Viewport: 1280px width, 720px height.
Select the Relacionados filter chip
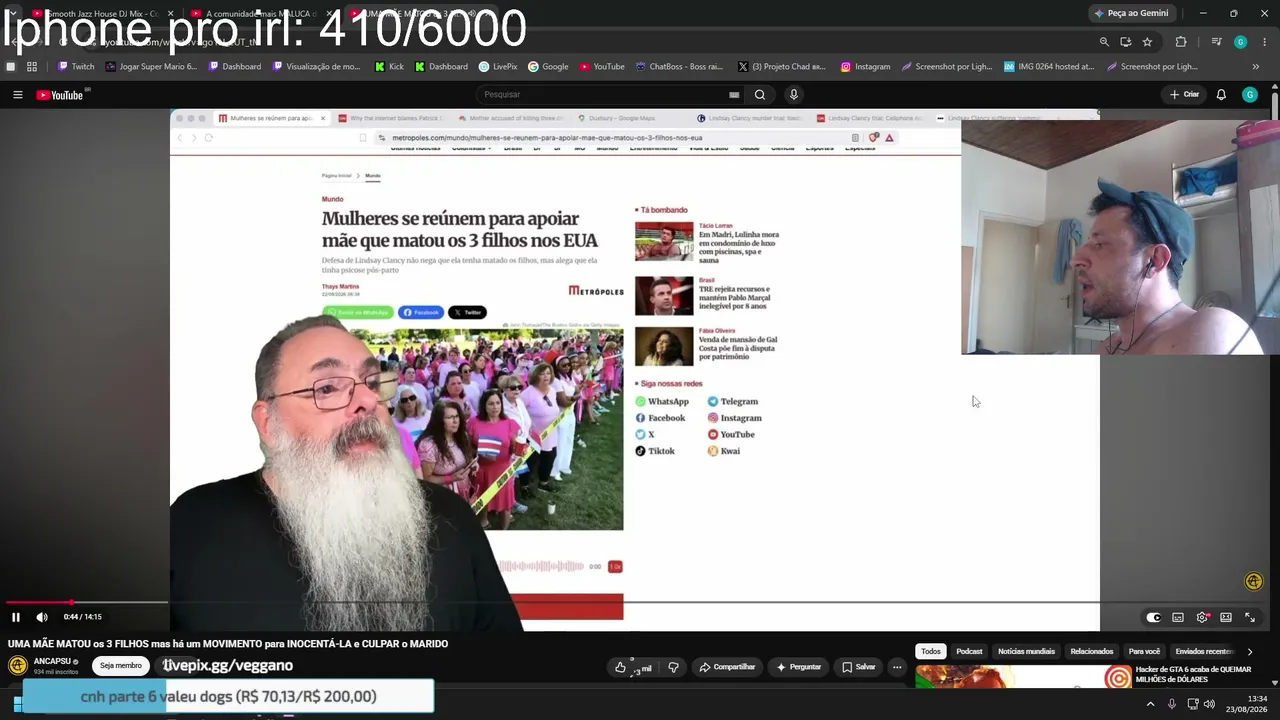(x=1092, y=652)
